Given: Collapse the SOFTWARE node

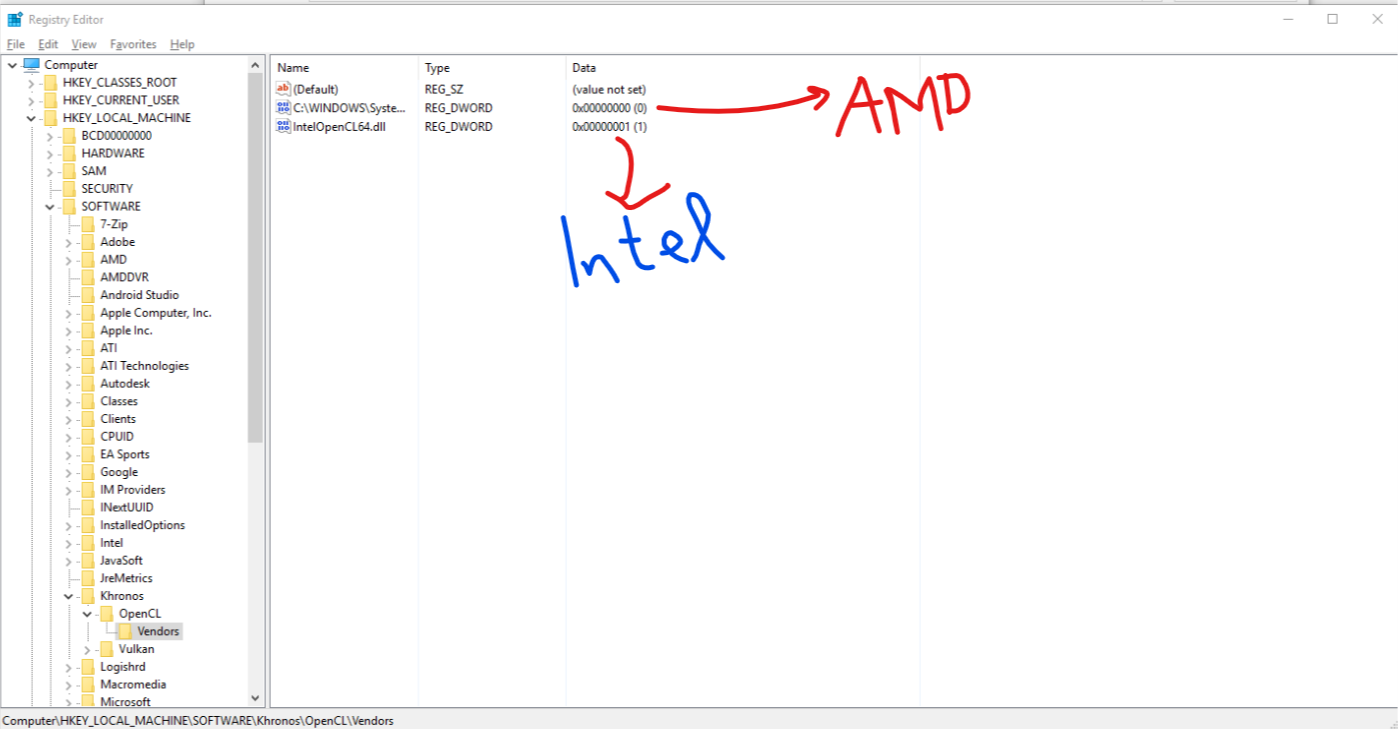Looking at the screenshot, I should (x=50, y=206).
